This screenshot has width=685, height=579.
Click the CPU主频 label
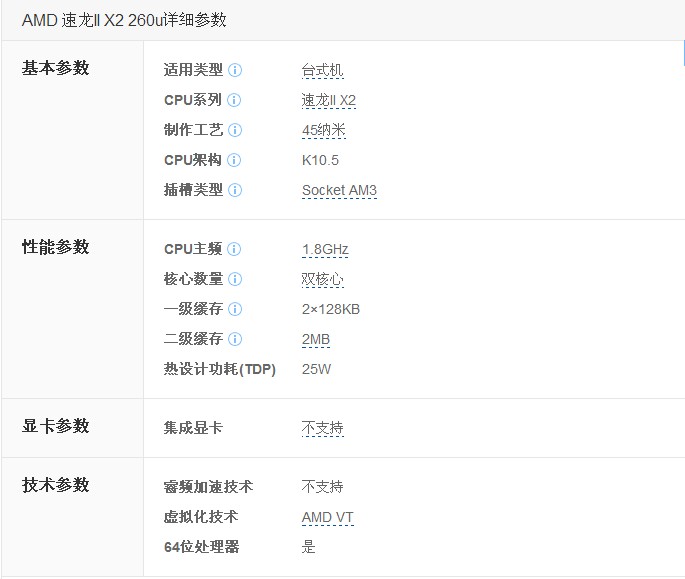pyautogui.click(x=193, y=249)
